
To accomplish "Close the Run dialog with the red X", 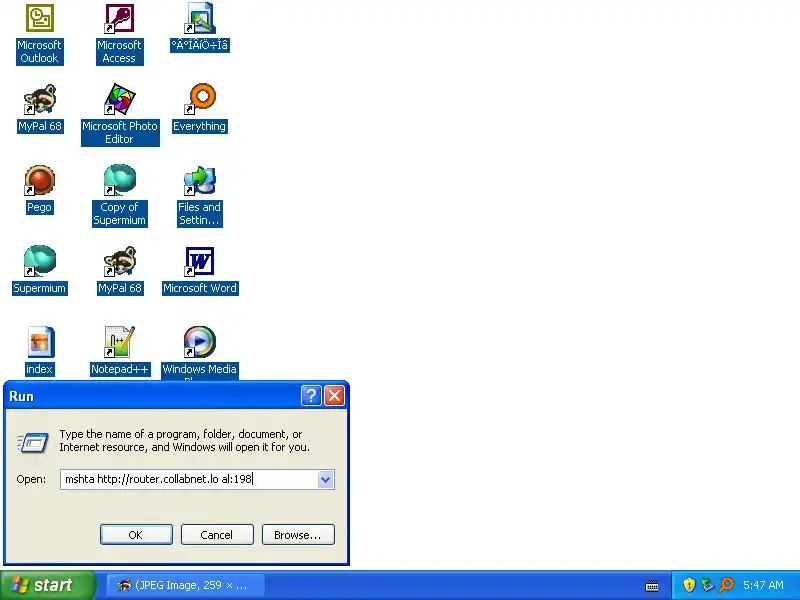I will tap(334, 395).
